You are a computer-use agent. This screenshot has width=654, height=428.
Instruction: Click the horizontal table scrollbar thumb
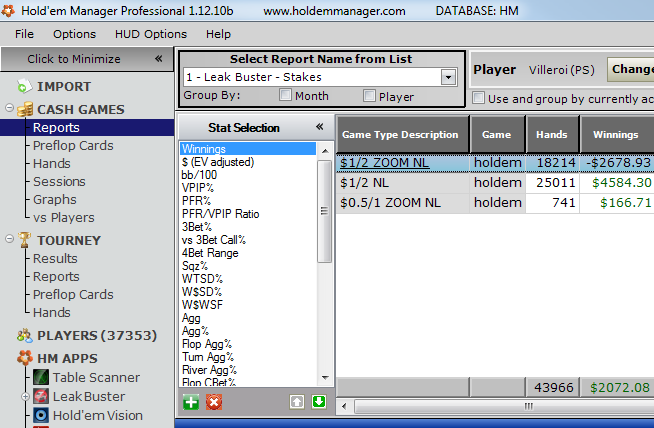[x=504, y=406]
